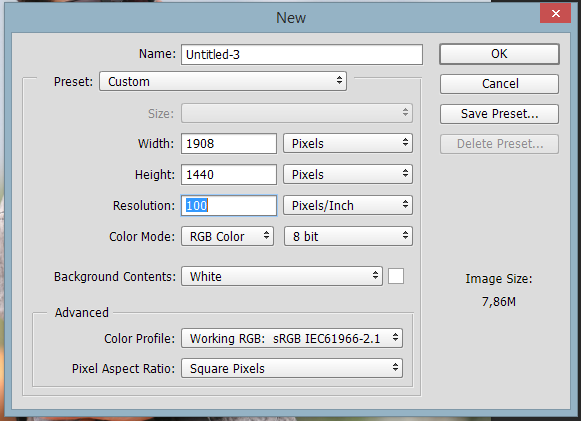This screenshot has height=421, width=581.
Task: Open the Preset dropdown showing Custom
Action: (223, 82)
